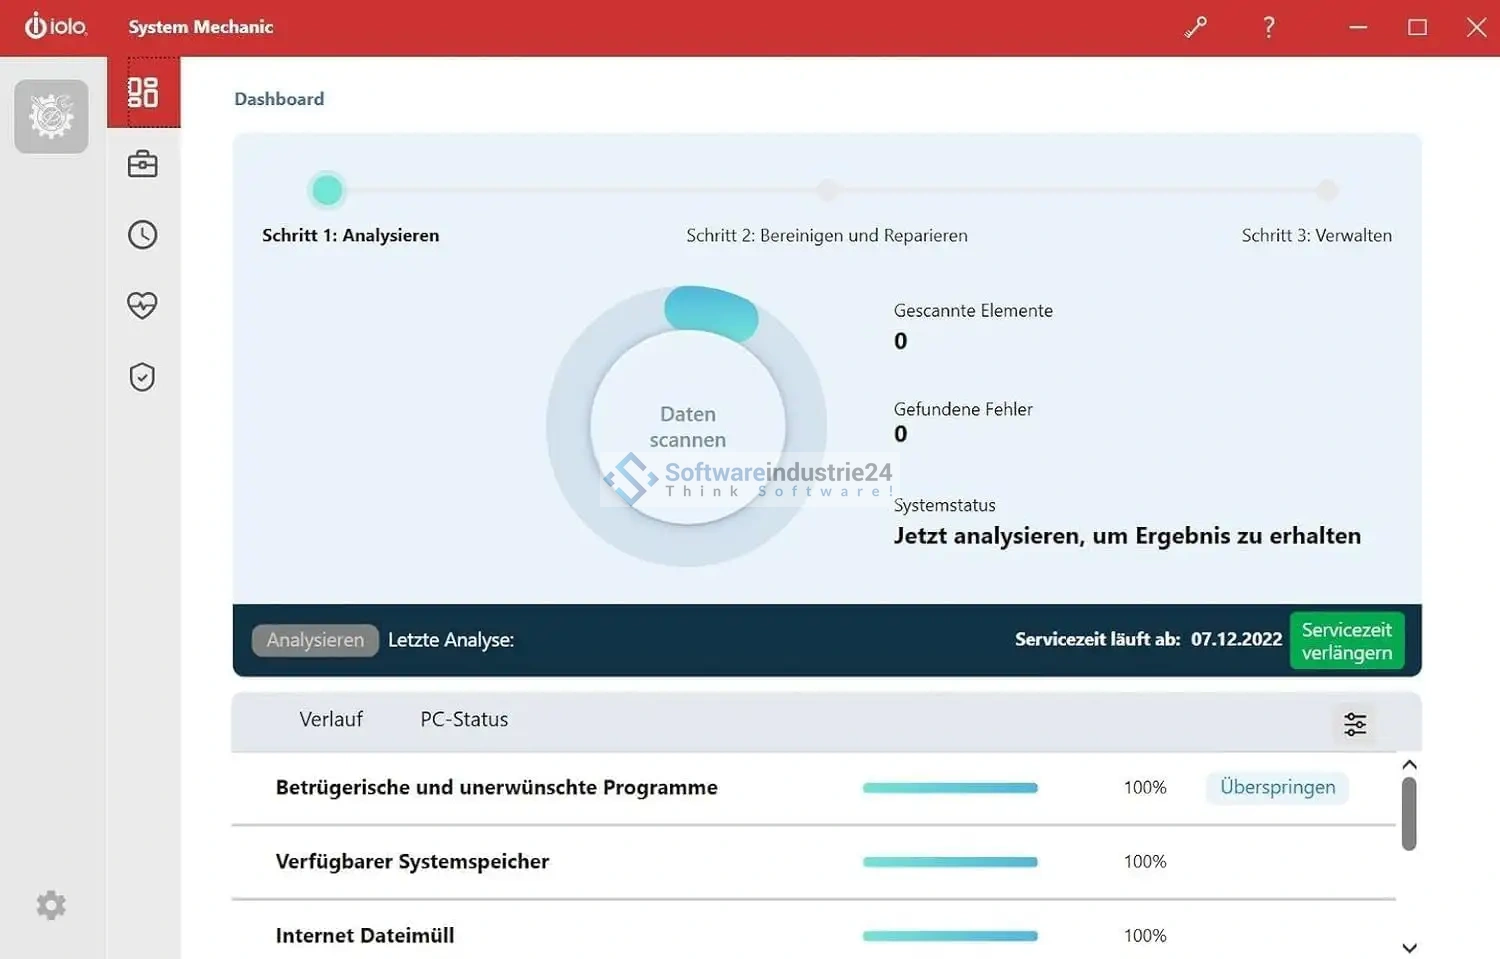Click the Verfügbarer Systemspeicher progress bar
The image size is (1500, 959).
tap(950, 862)
